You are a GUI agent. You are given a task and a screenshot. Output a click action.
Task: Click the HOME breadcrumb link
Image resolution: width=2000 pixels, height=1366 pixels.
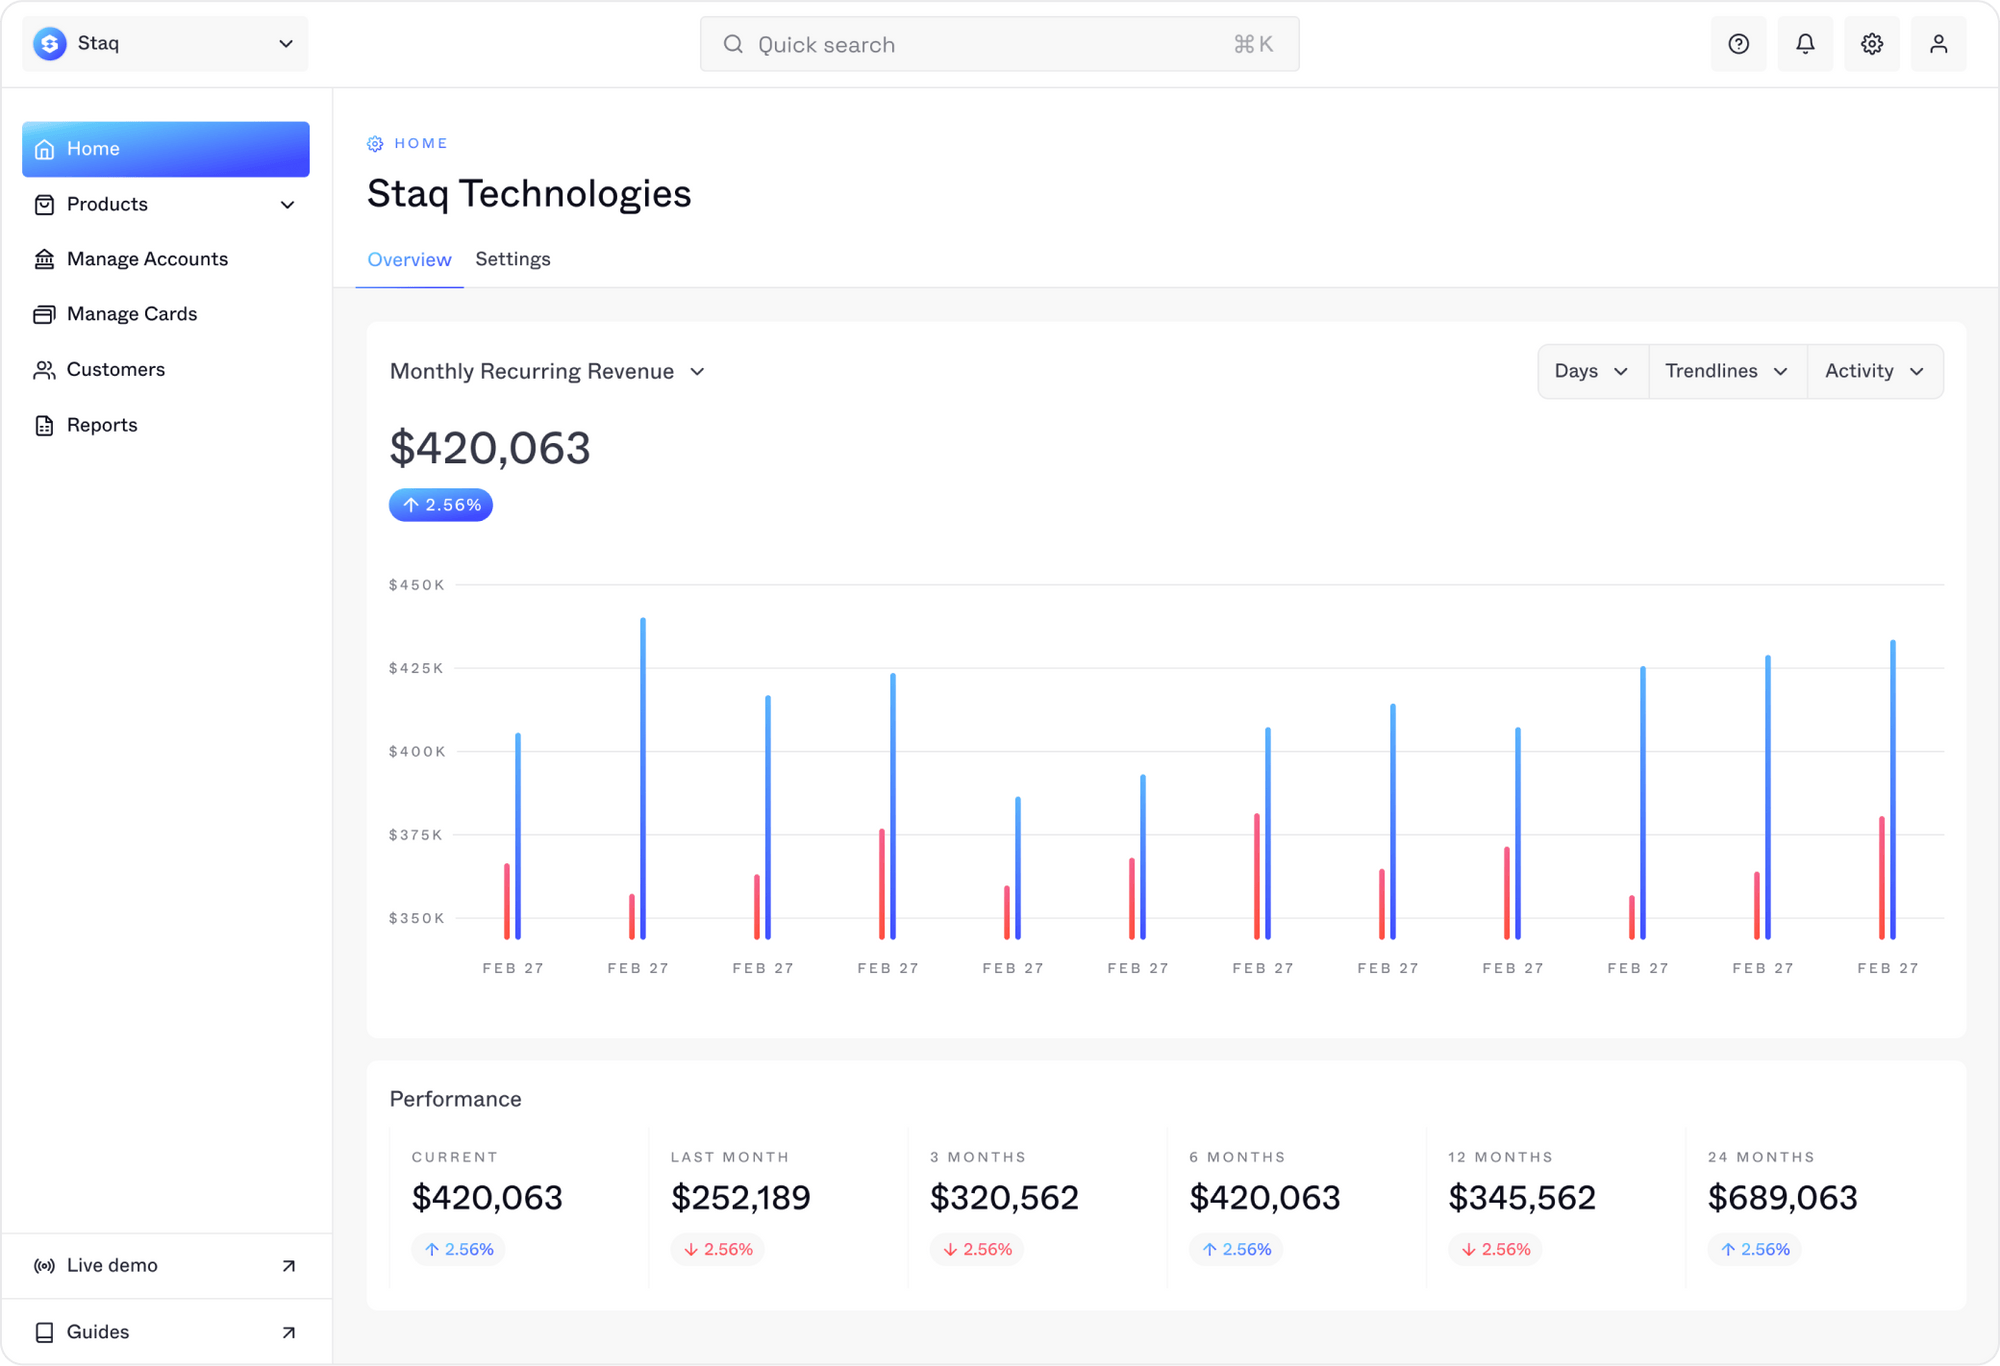tap(421, 143)
